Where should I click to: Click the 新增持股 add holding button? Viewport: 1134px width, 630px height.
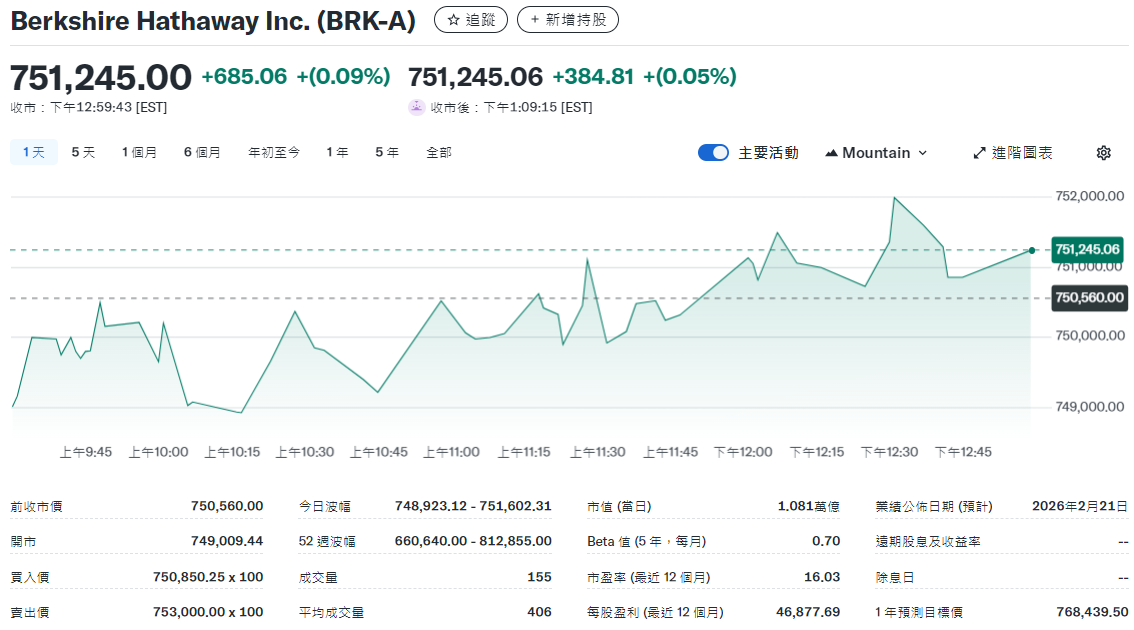pos(567,19)
